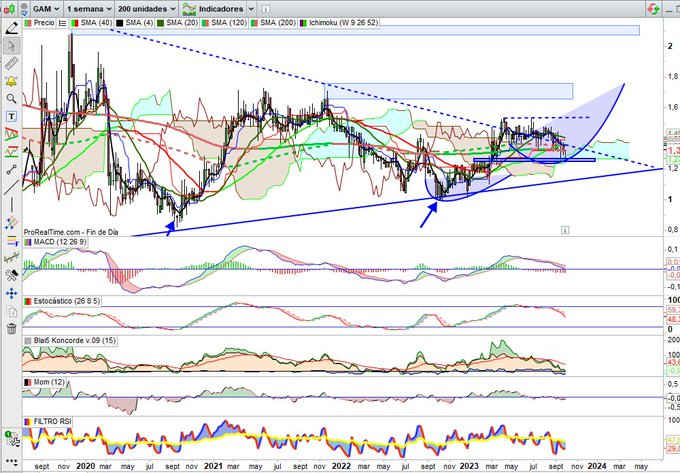Click the 2023 label on time axis

pyautogui.click(x=469, y=466)
